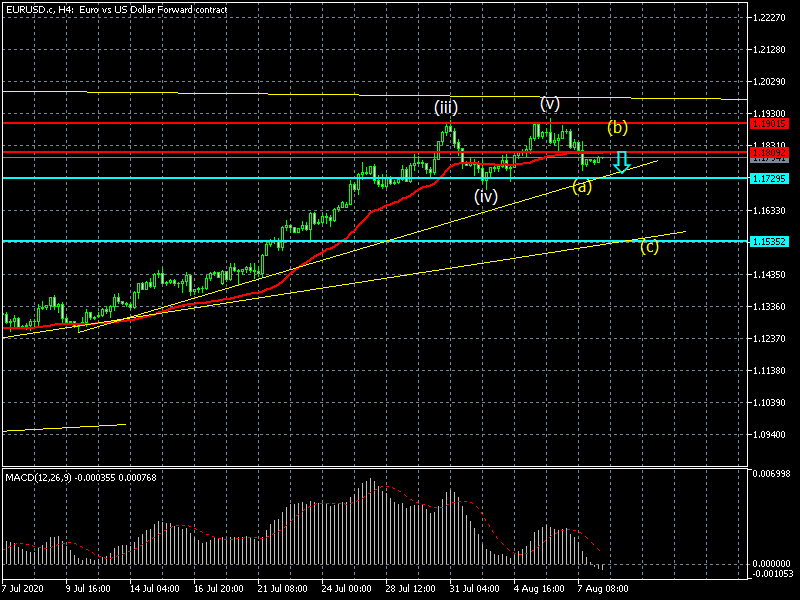Click the yellow (c) target label
800x600 pixels.
pos(649,247)
